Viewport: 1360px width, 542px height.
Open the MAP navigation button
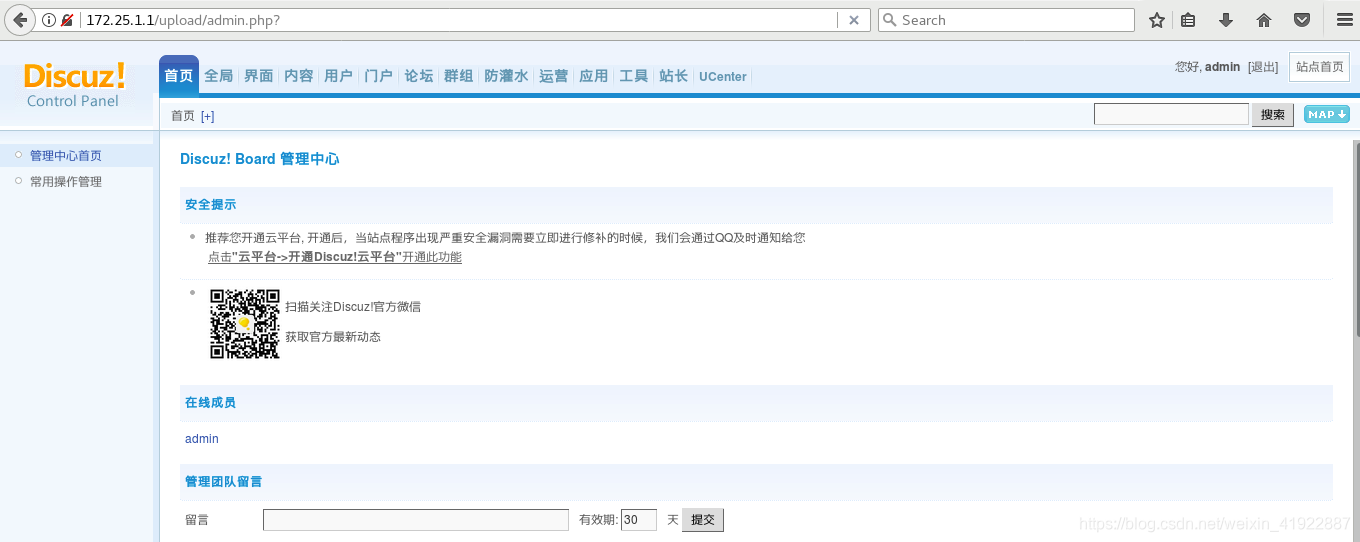[x=1327, y=115]
